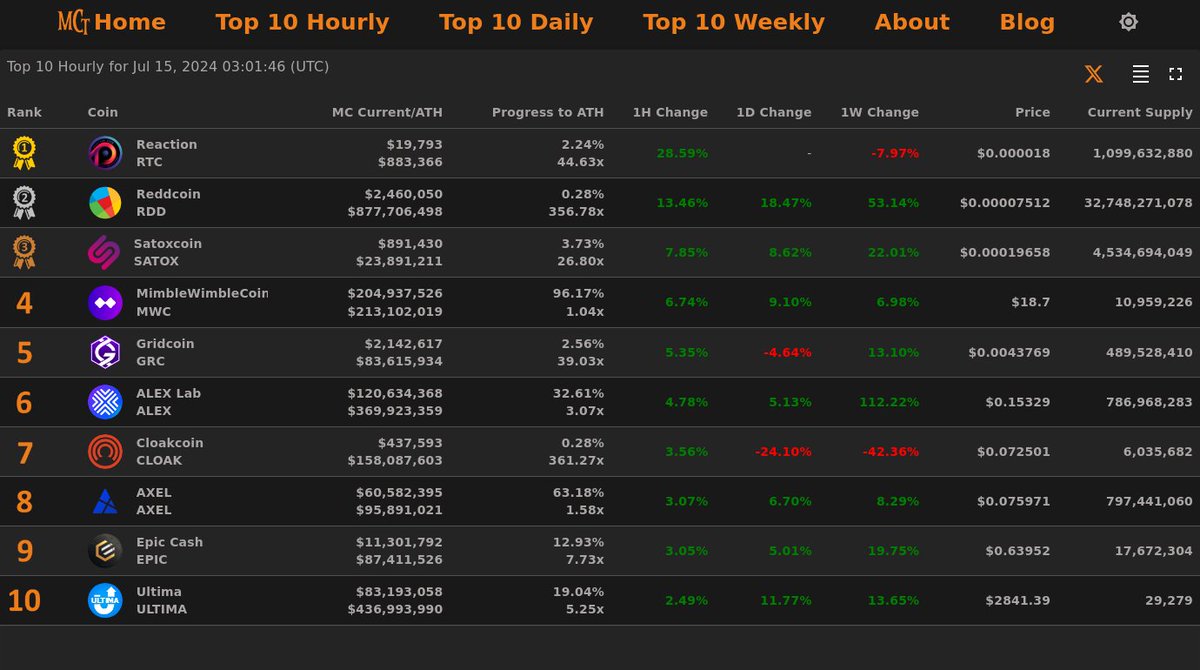Click the 32,748,271,078 supply value
Screen dimensions: 1200x670
tap(1138, 203)
